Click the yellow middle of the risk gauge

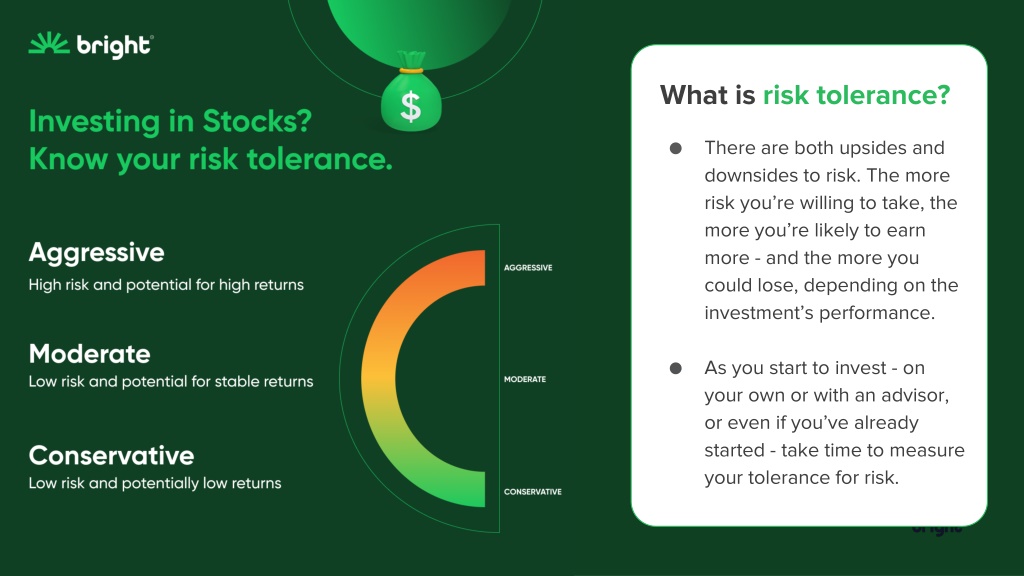[x=379, y=379]
